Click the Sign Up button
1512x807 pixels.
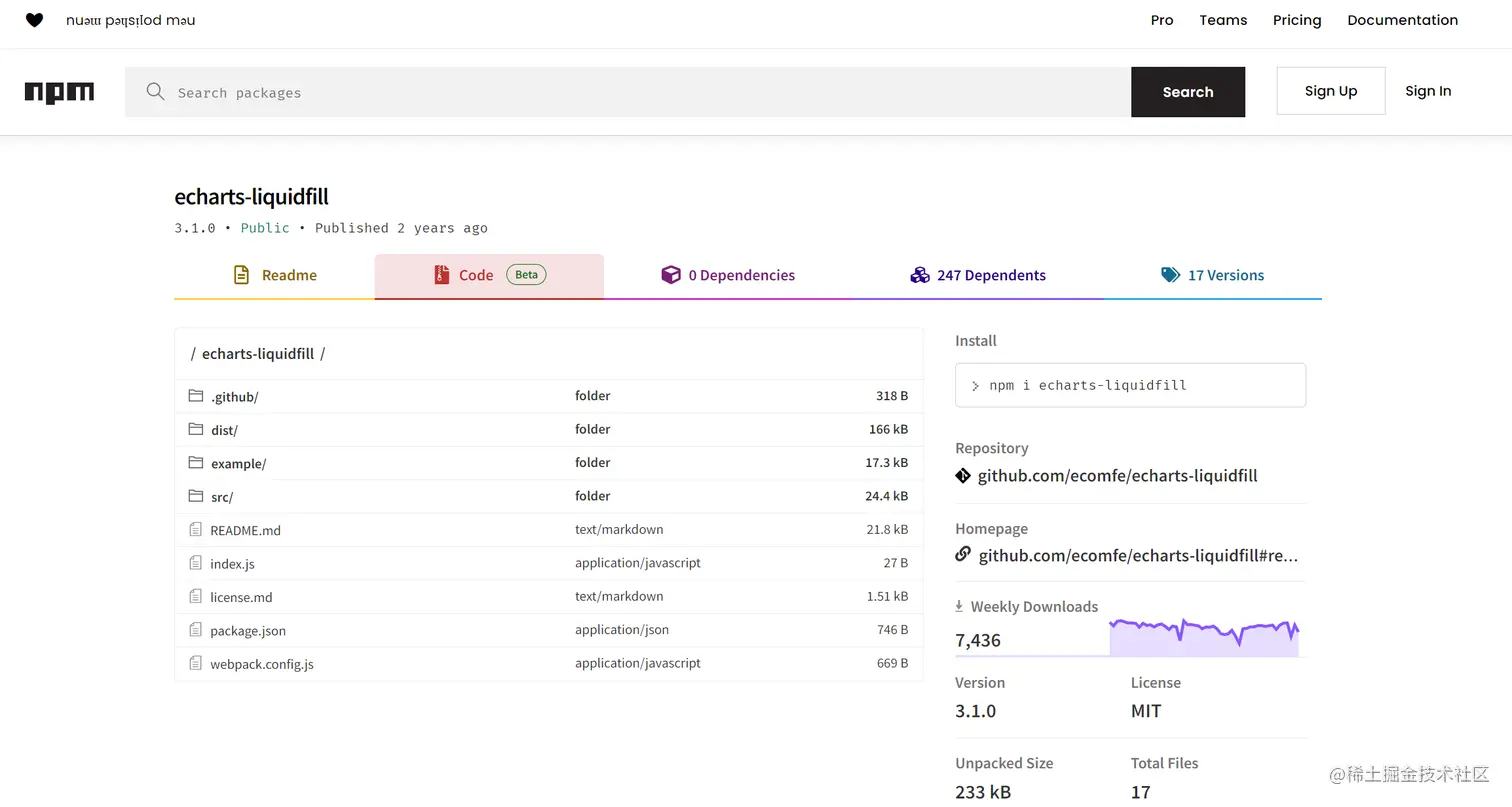[1331, 91]
